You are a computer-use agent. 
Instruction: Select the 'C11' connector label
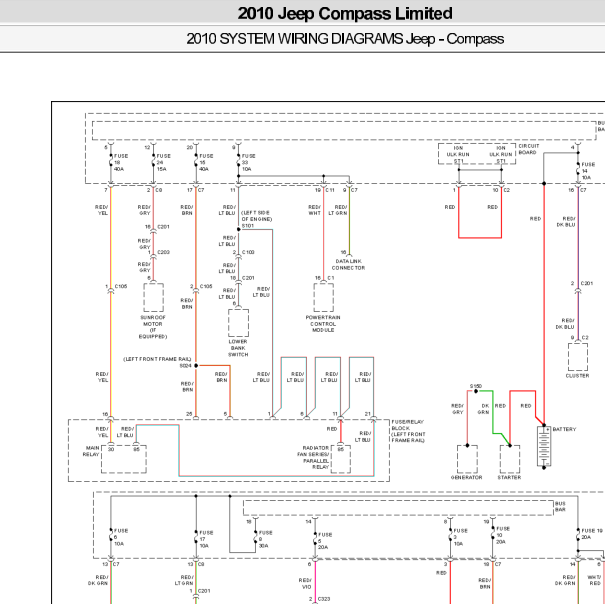click(330, 190)
